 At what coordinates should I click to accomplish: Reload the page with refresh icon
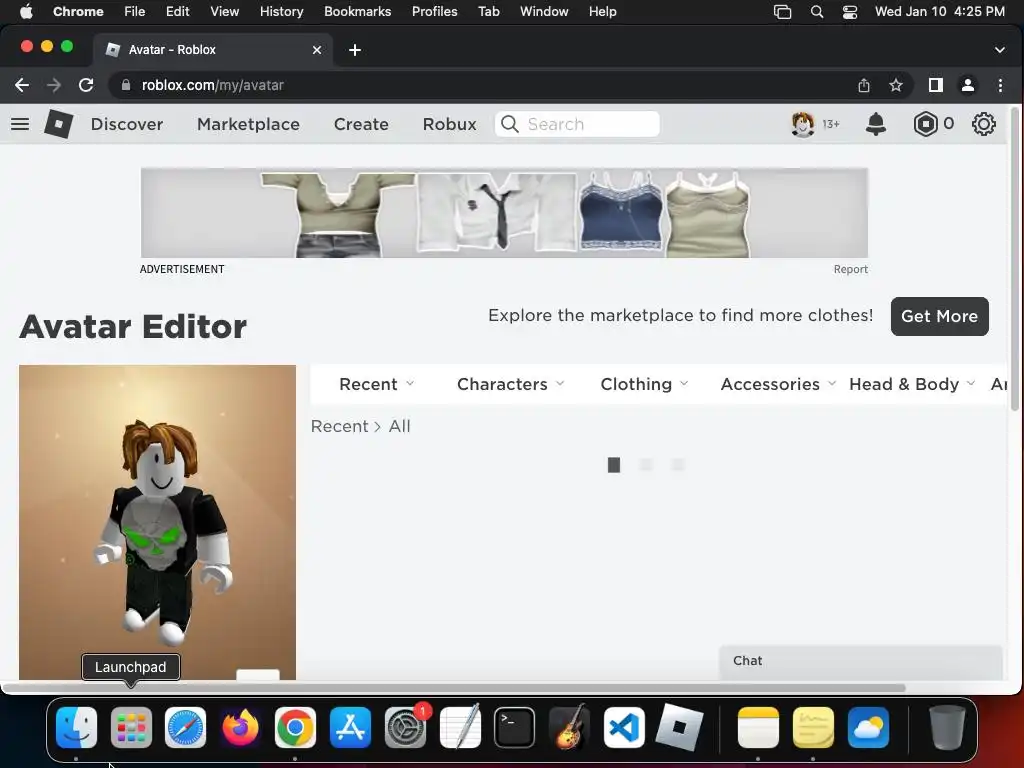pos(86,85)
